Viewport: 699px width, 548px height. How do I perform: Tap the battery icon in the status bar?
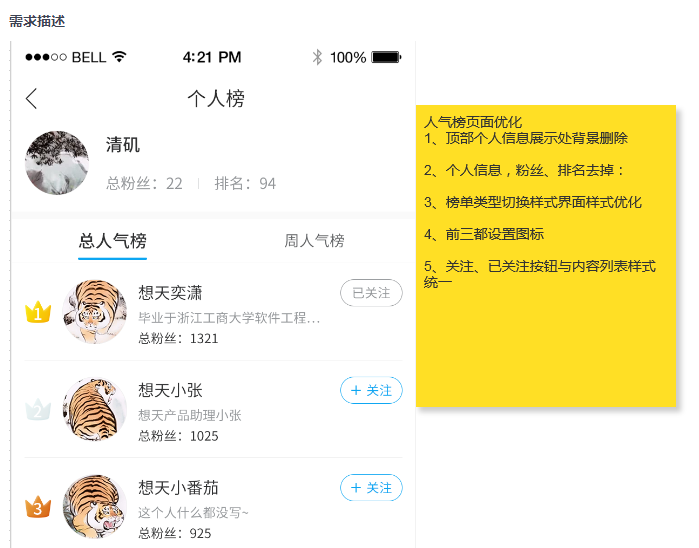[386, 57]
